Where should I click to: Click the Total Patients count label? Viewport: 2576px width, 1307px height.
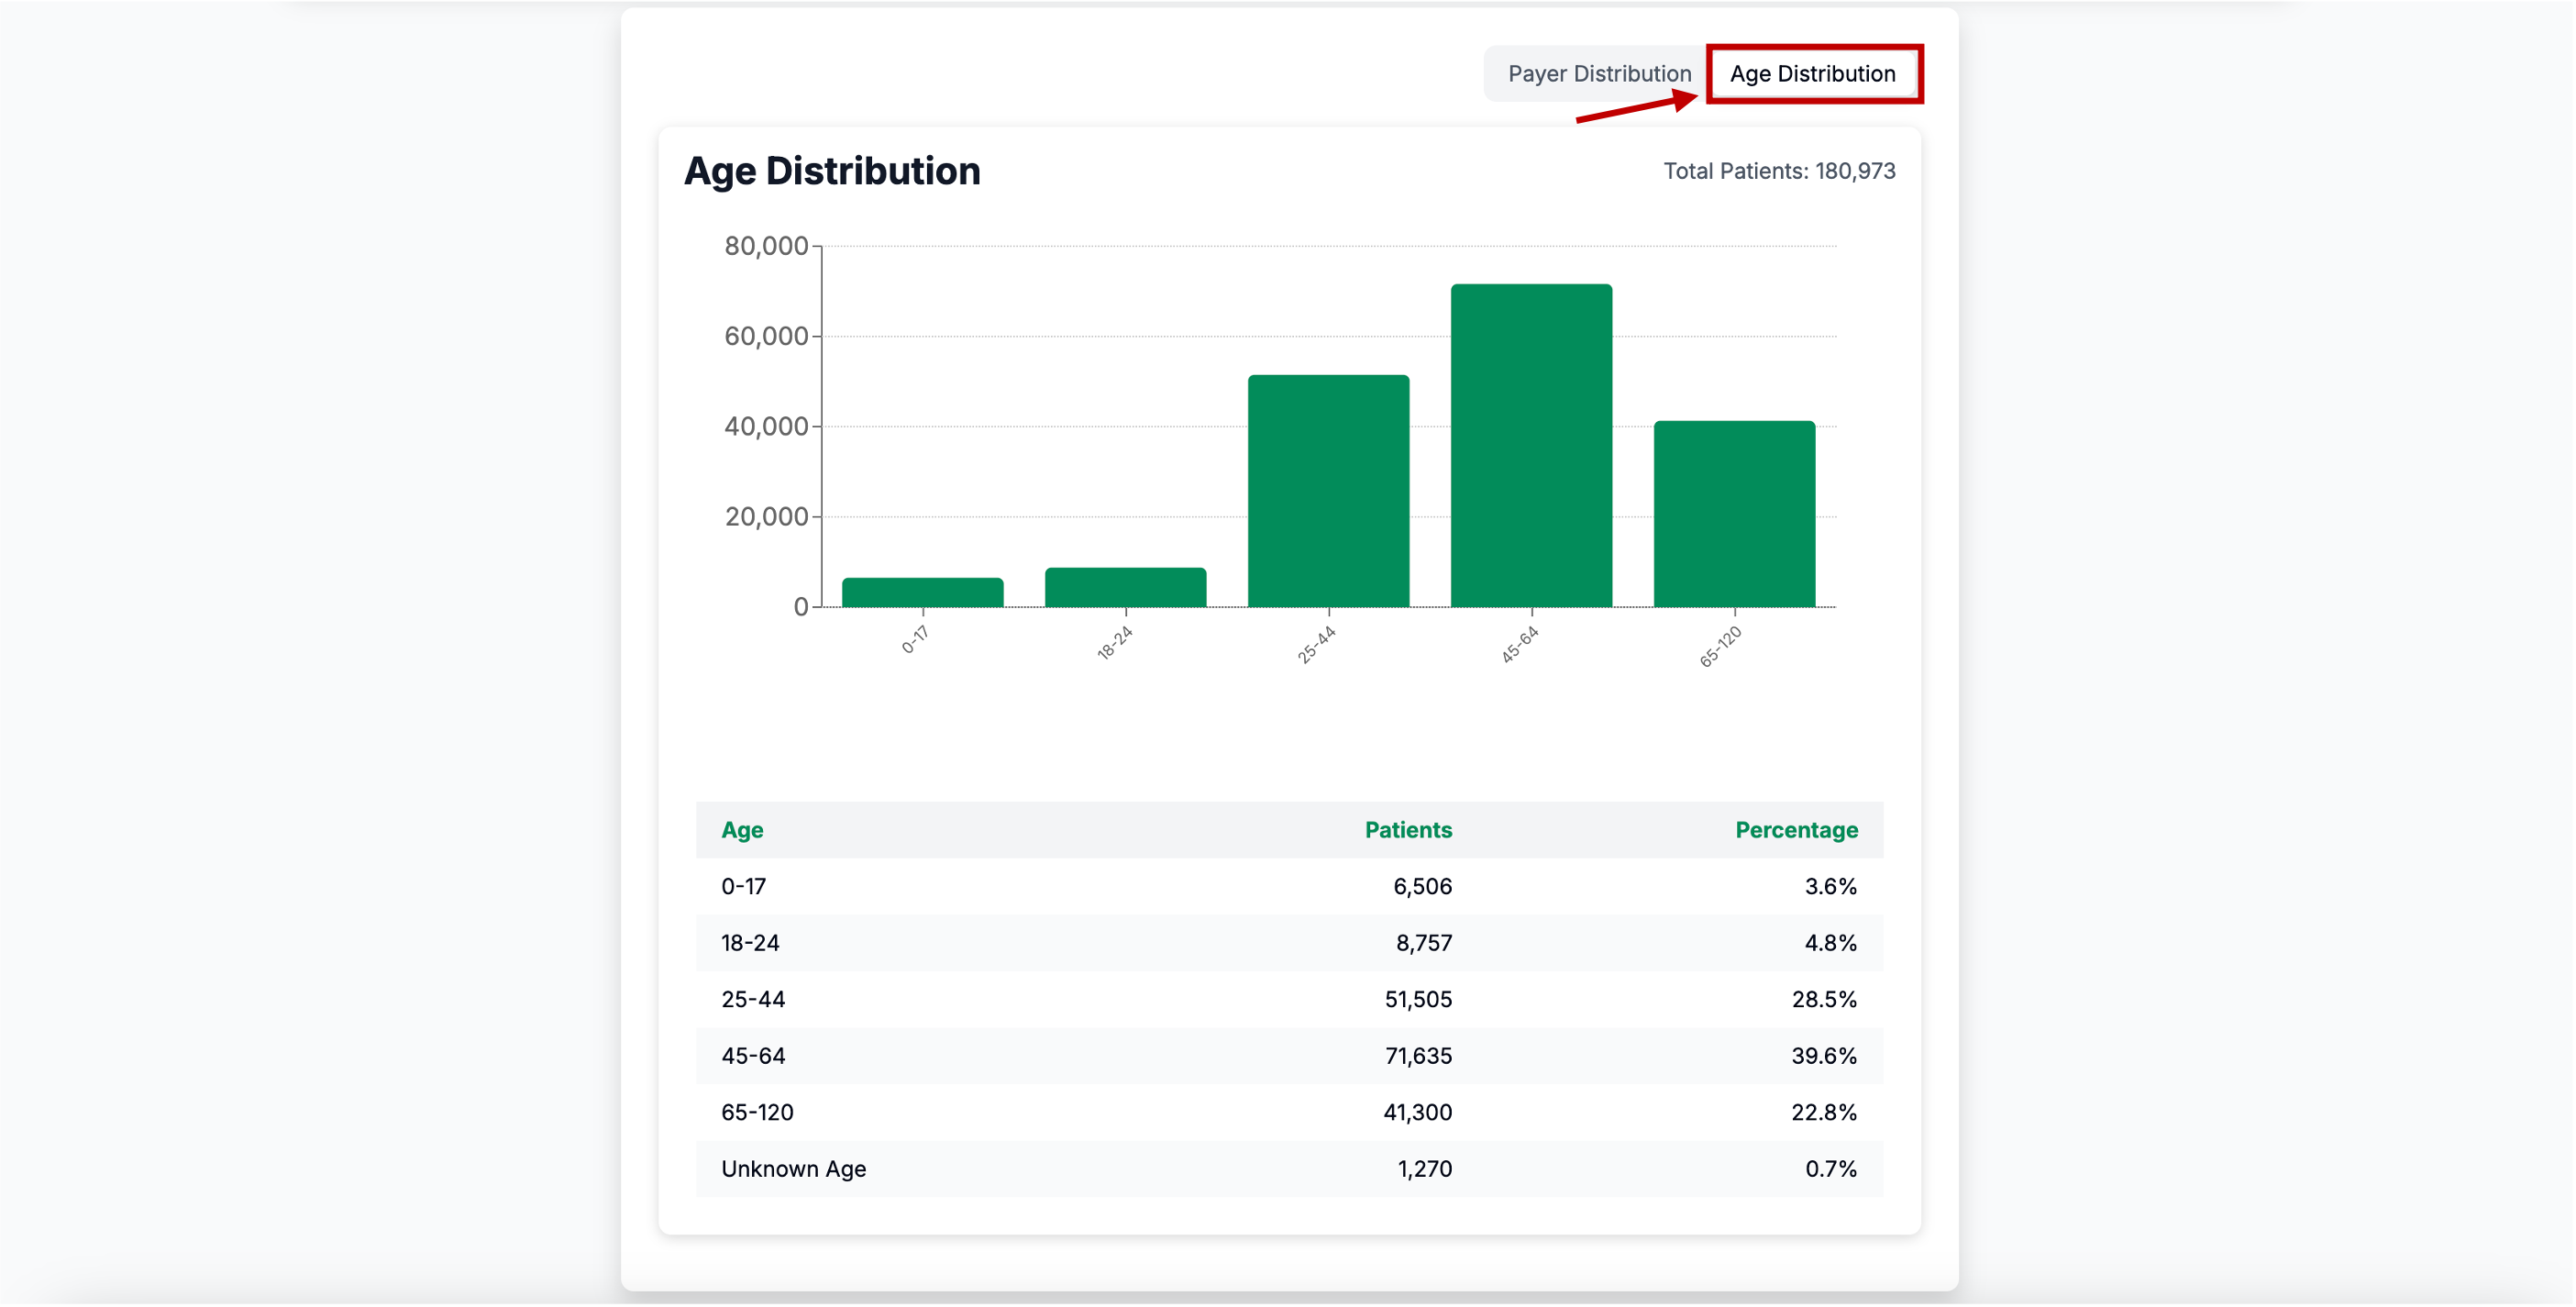click(1778, 171)
